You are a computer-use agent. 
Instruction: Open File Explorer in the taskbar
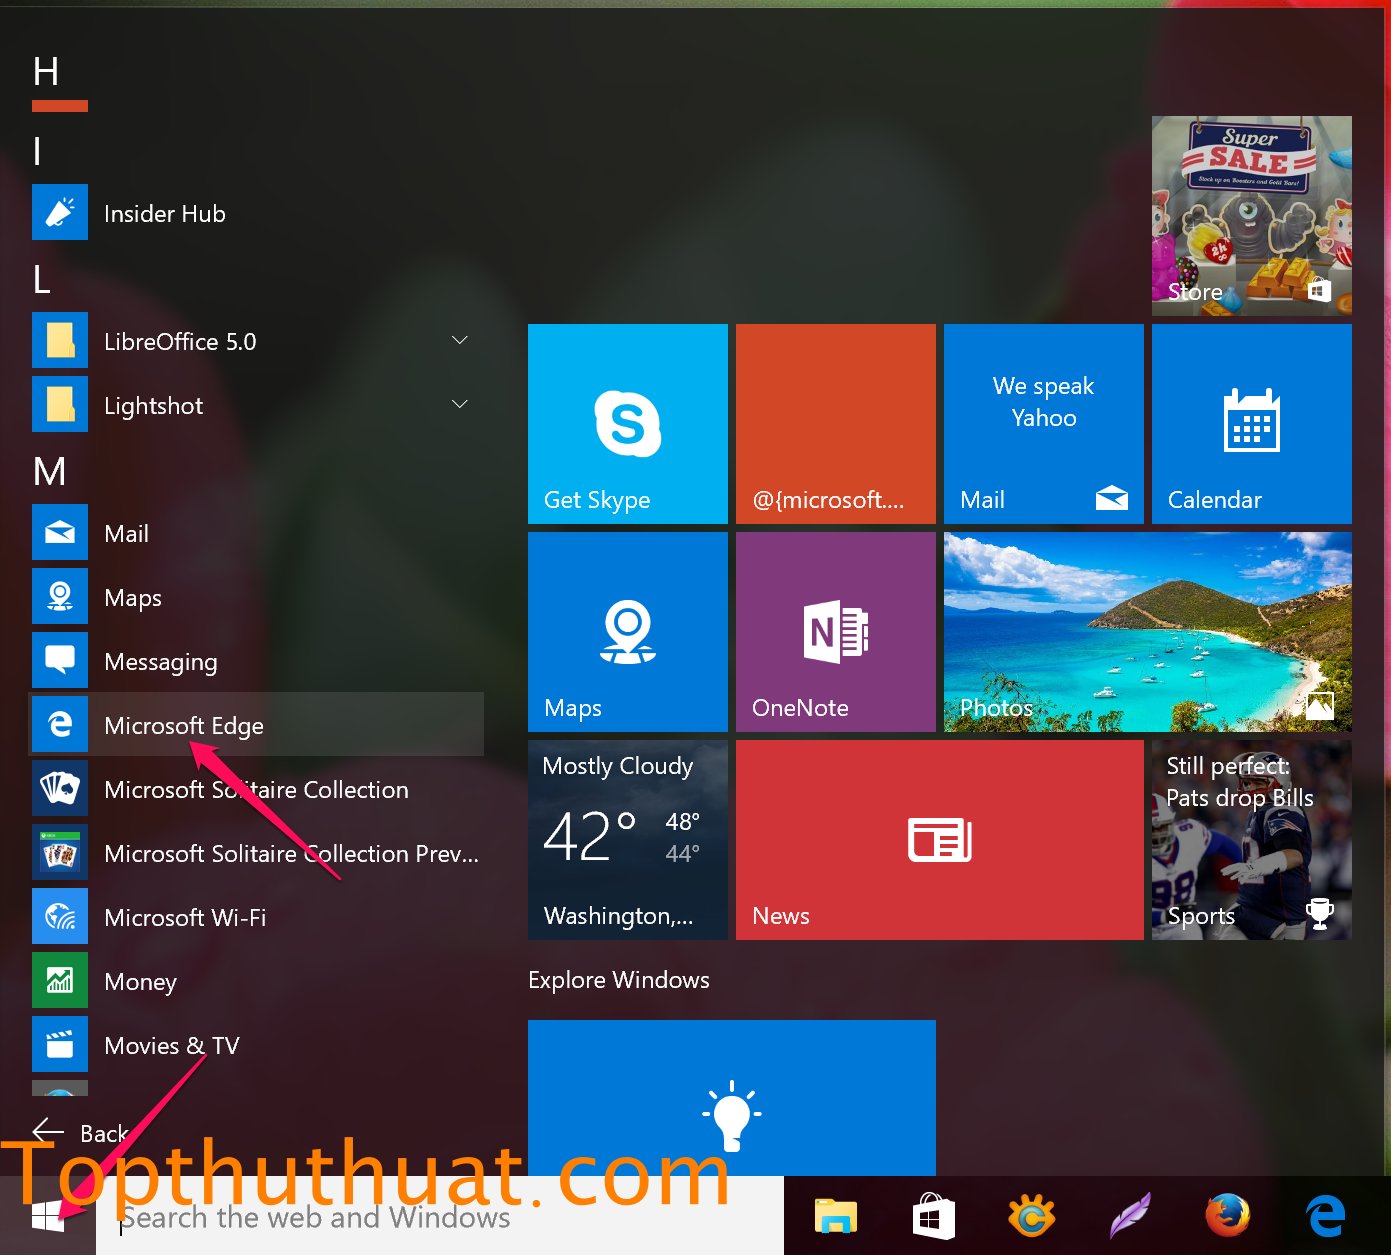[x=836, y=1217]
